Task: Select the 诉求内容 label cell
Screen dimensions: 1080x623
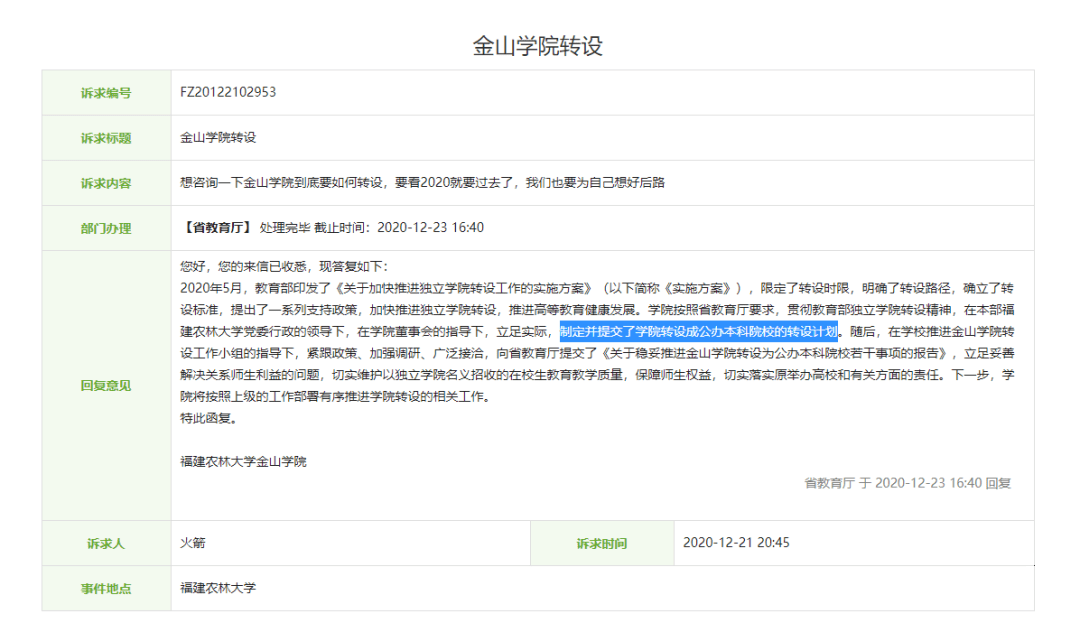Action: tap(106, 183)
